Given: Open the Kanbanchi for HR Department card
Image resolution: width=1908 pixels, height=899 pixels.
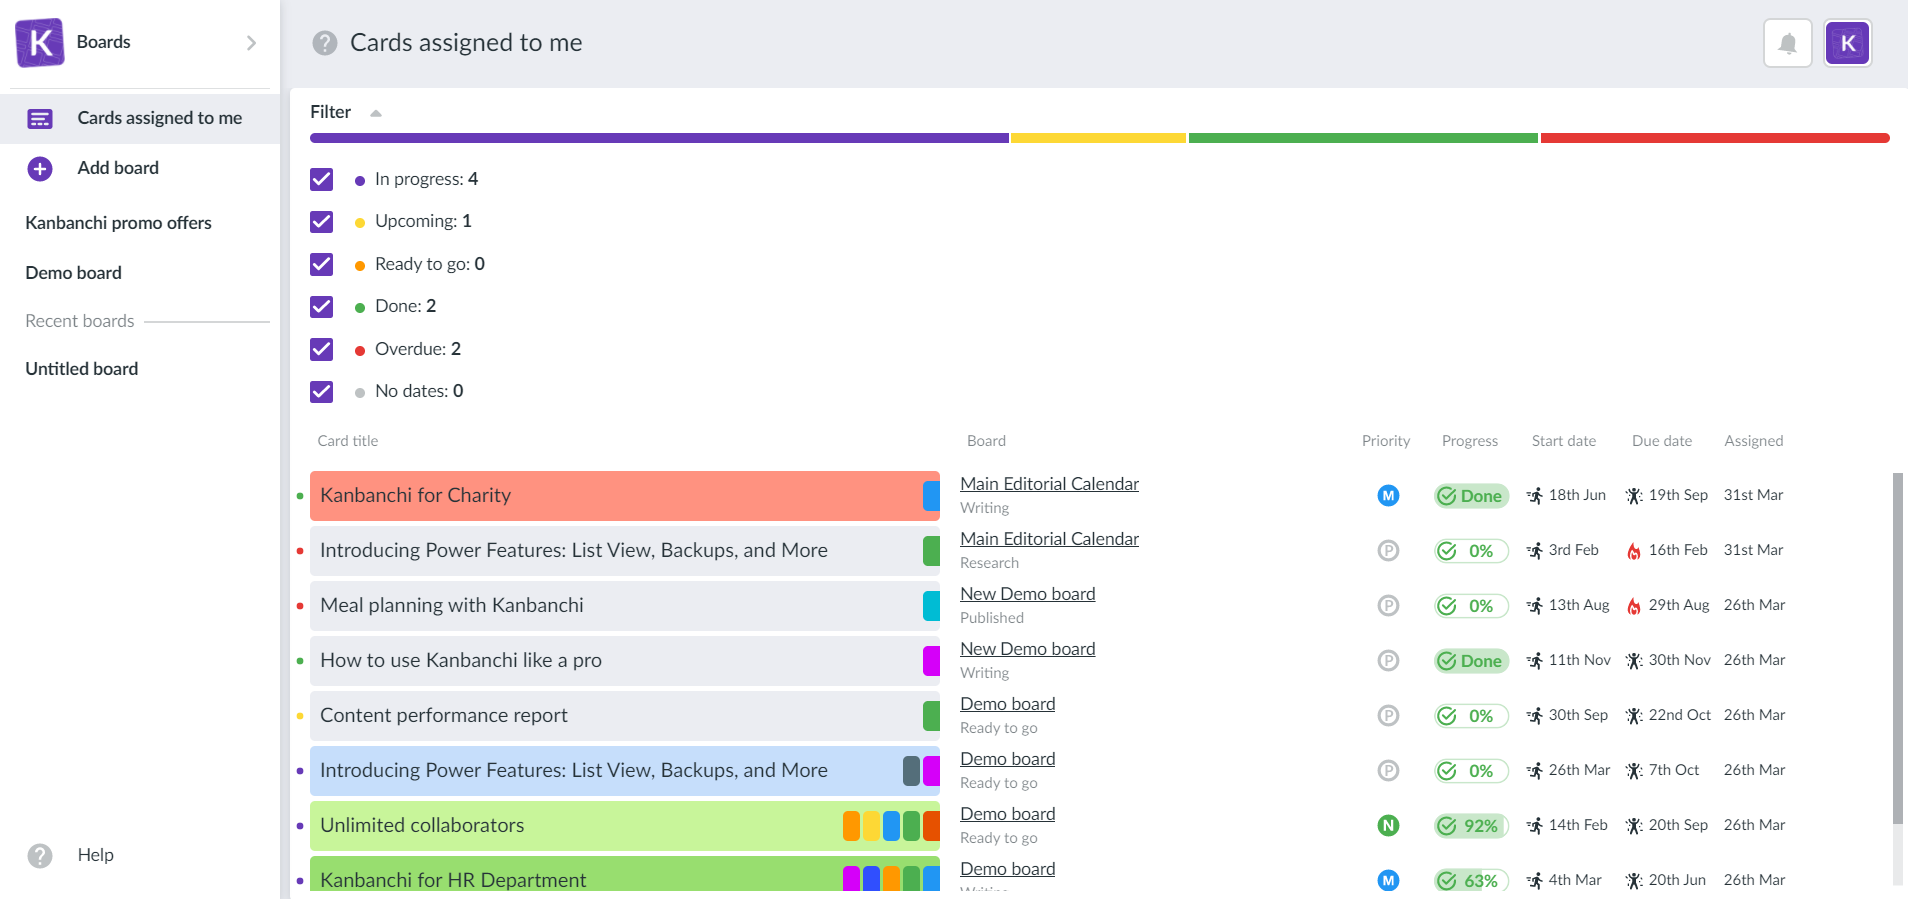Looking at the screenshot, I should [x=625, y=874].
